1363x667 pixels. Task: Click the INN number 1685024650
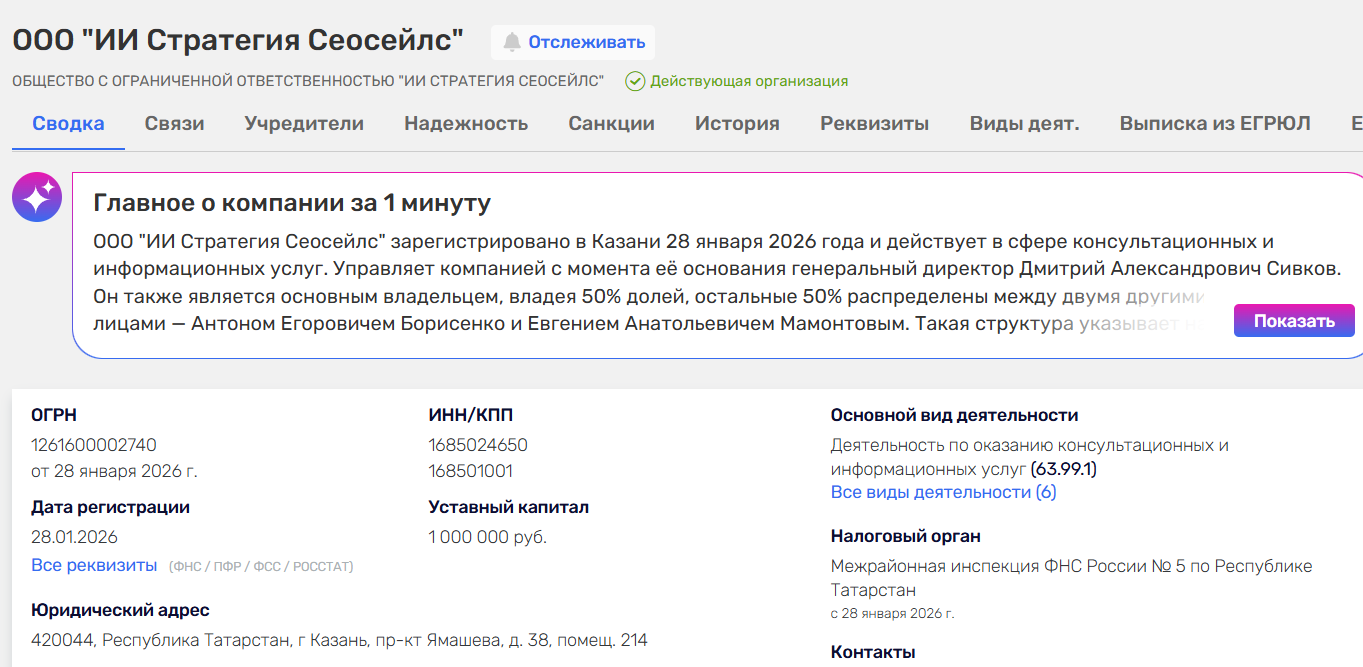pyautogui.click(x=478, y=445)
